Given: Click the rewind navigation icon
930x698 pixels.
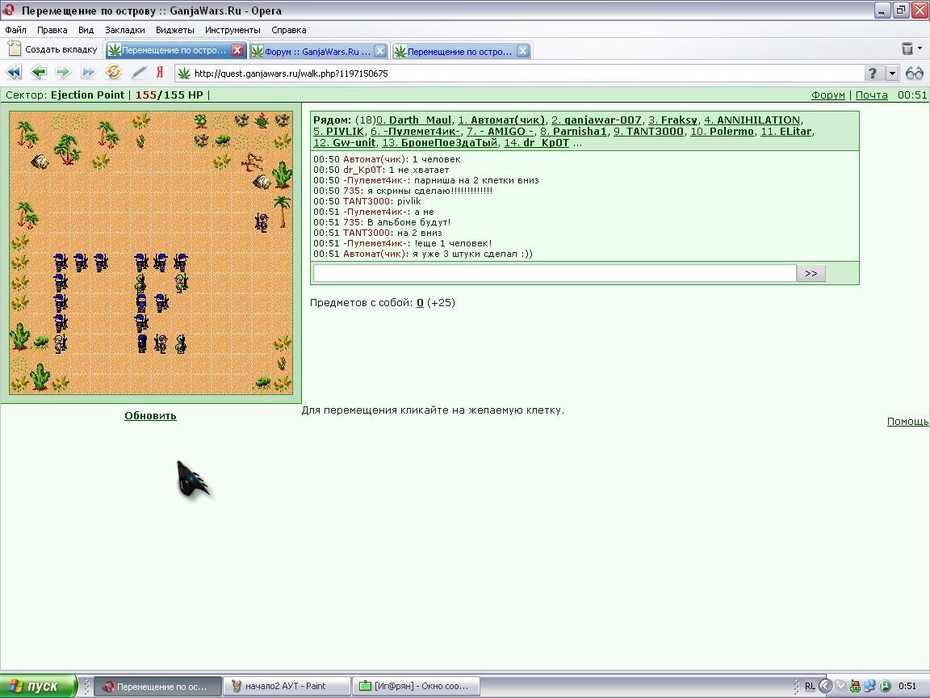Looking at the screenshot, I should click(14, 73).
